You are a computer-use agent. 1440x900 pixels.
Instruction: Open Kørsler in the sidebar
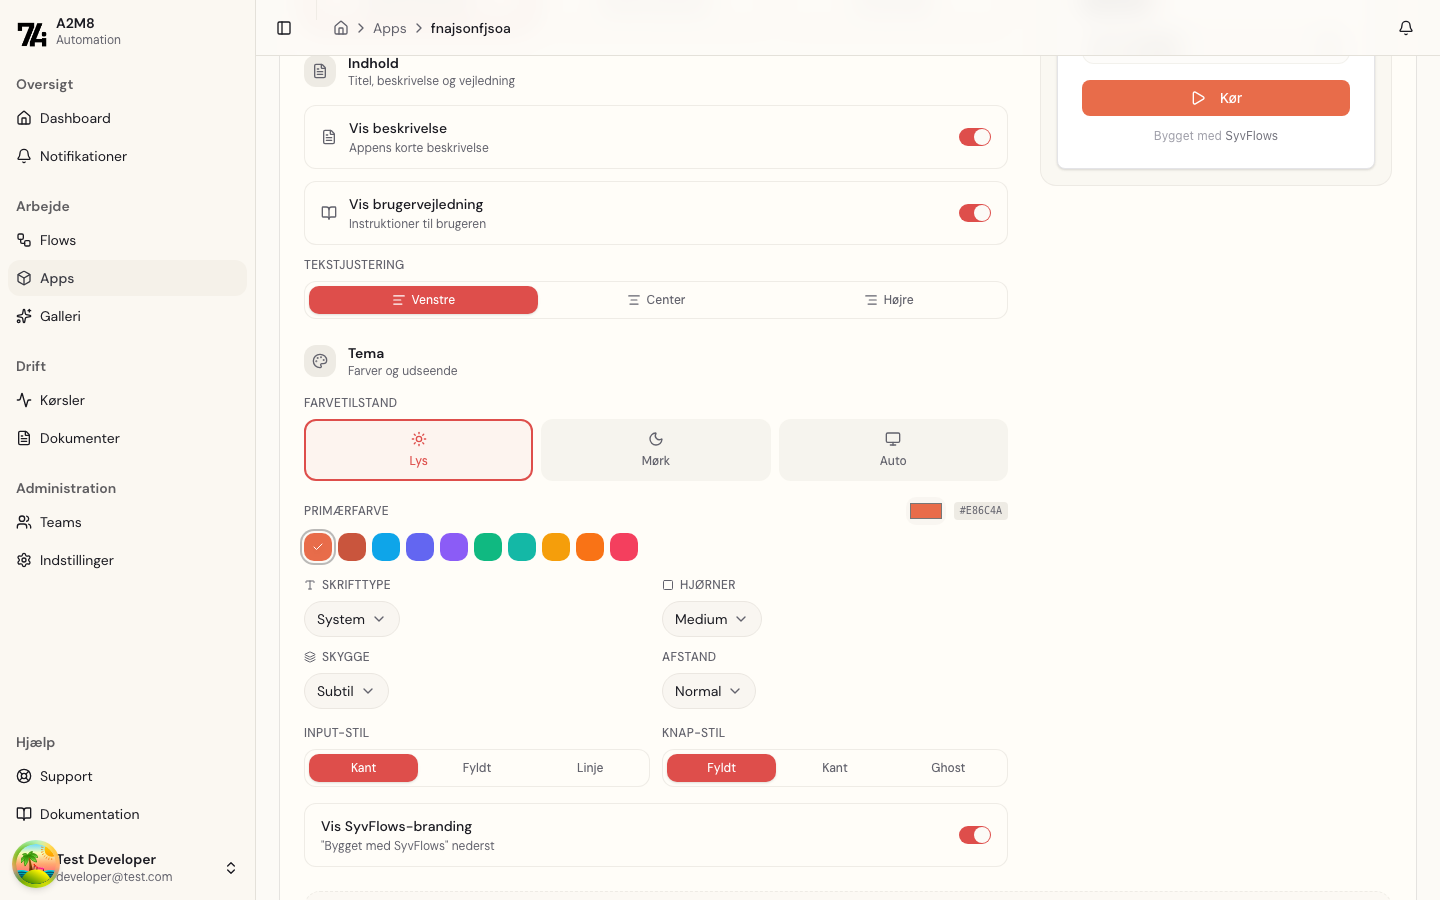(62, 400)
